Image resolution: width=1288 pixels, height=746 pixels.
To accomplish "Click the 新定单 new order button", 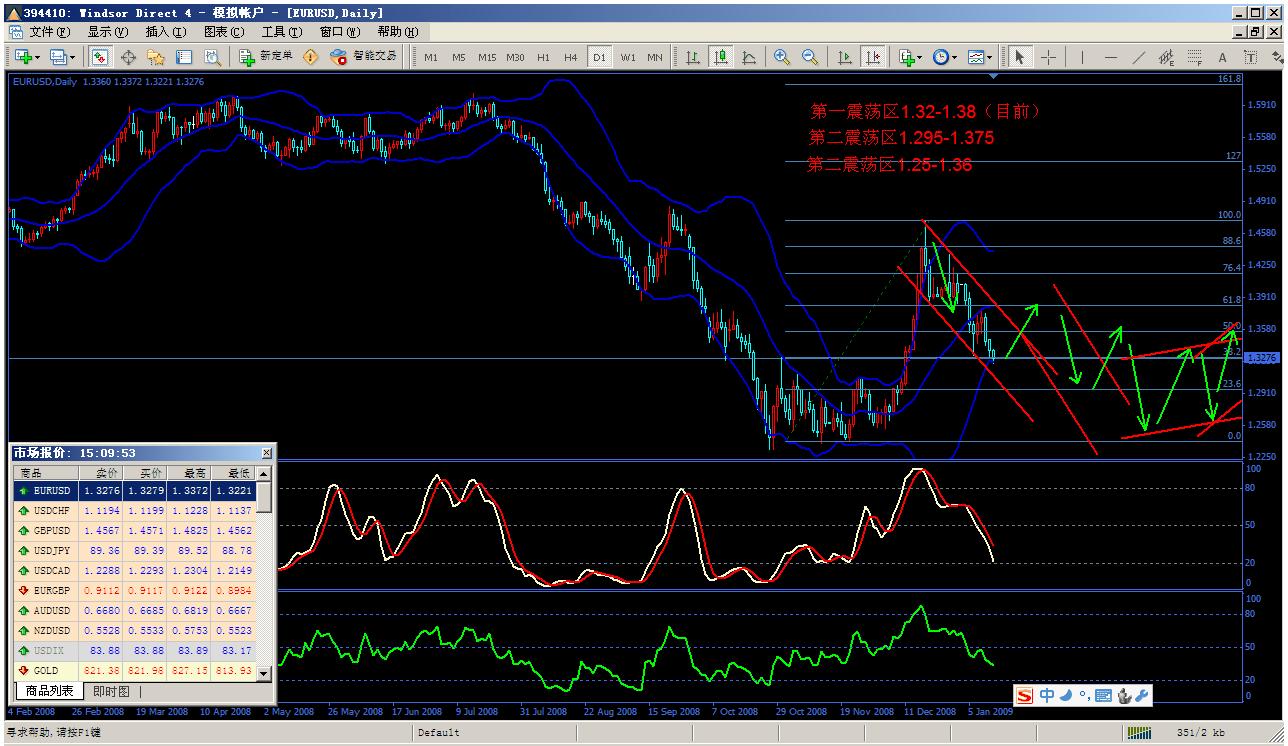I will point(266,57).
